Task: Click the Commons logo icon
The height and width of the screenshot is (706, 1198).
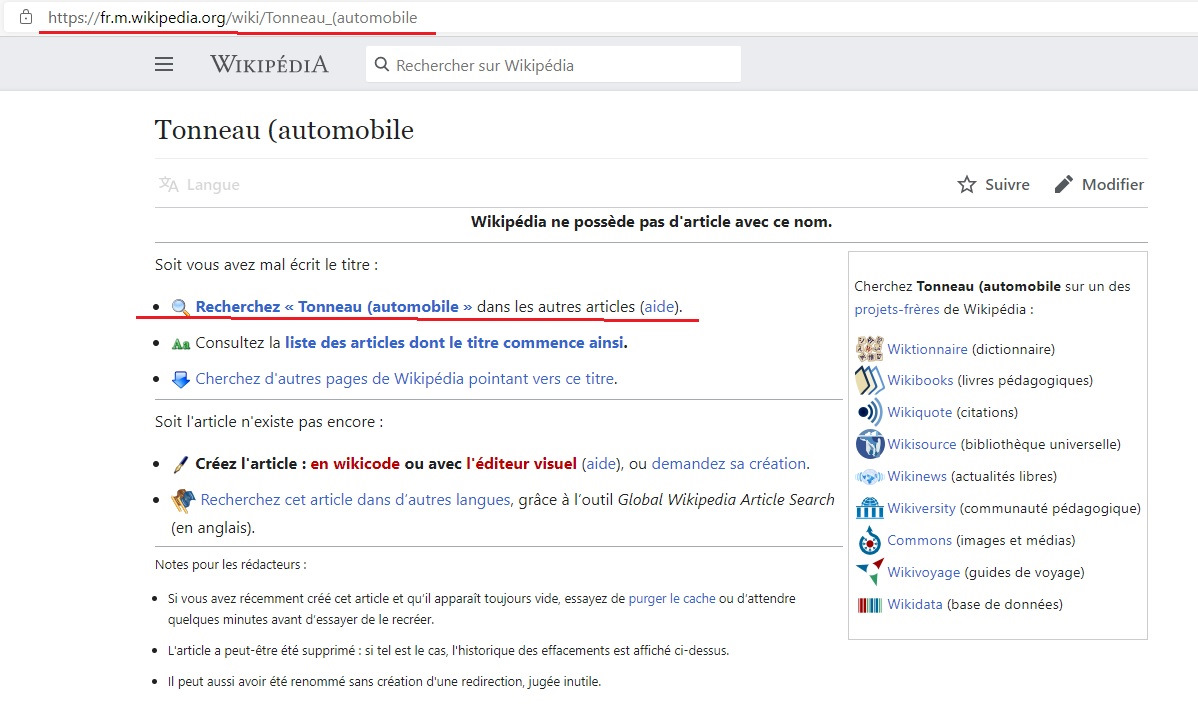Action: [869, 541]
